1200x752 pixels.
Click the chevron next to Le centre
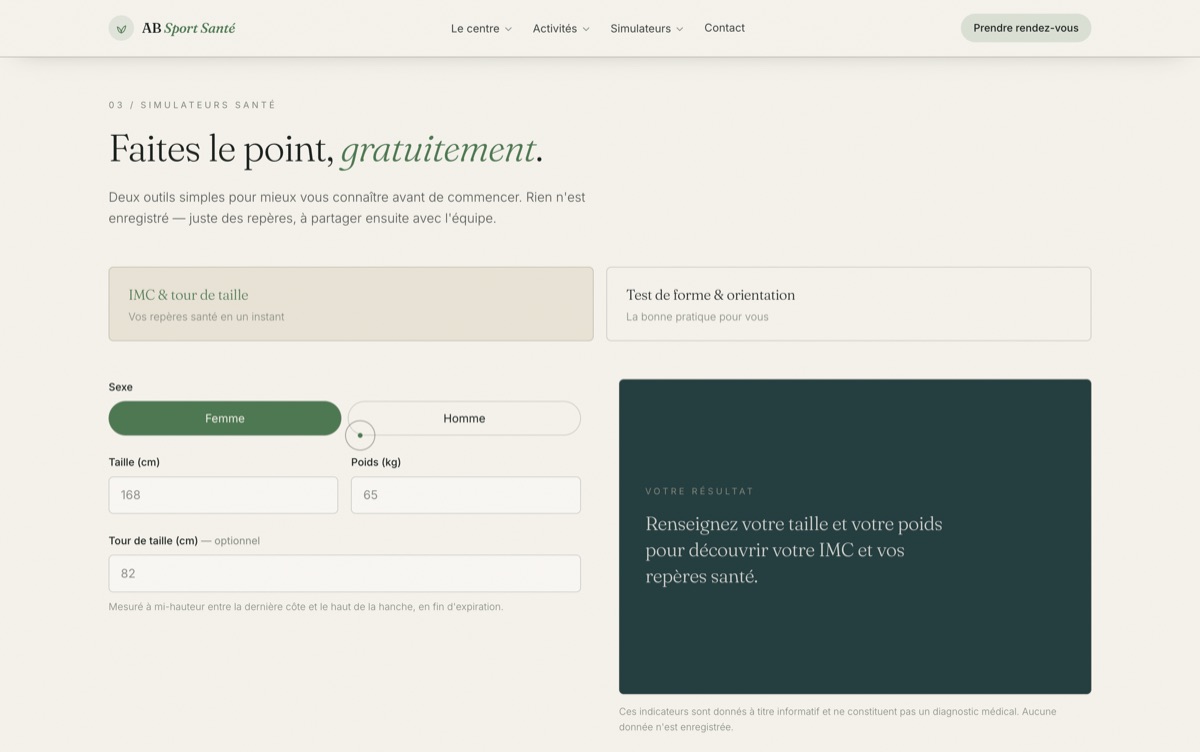(508, 29)
